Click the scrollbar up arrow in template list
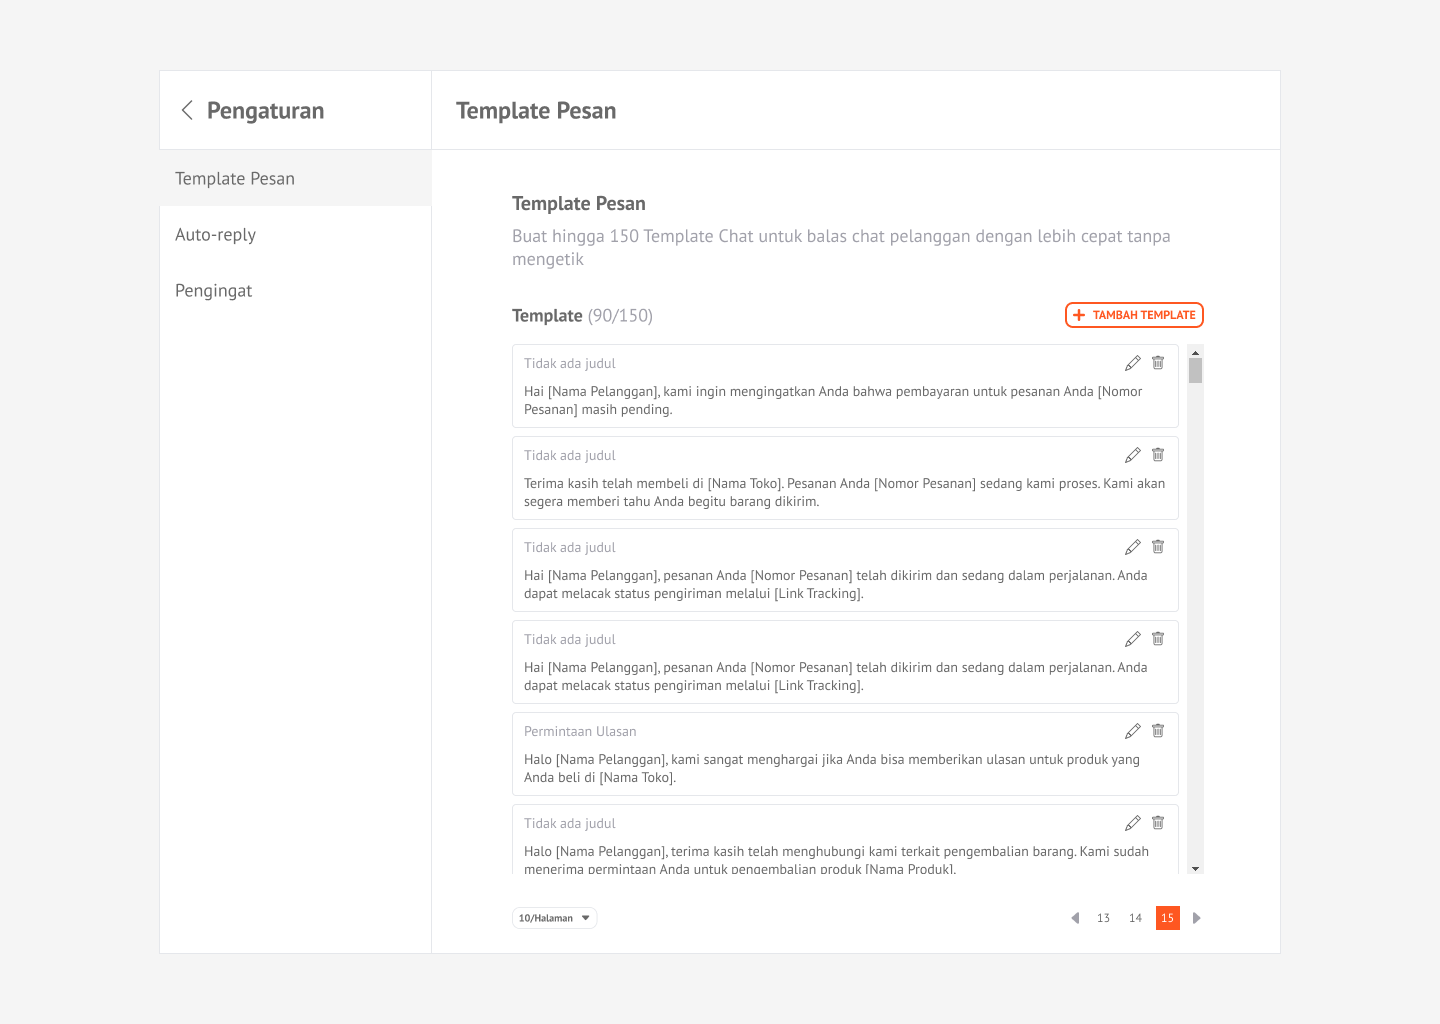Image resolution: width=1440 pixels, height=1024 pixels. click(1195, 353)
